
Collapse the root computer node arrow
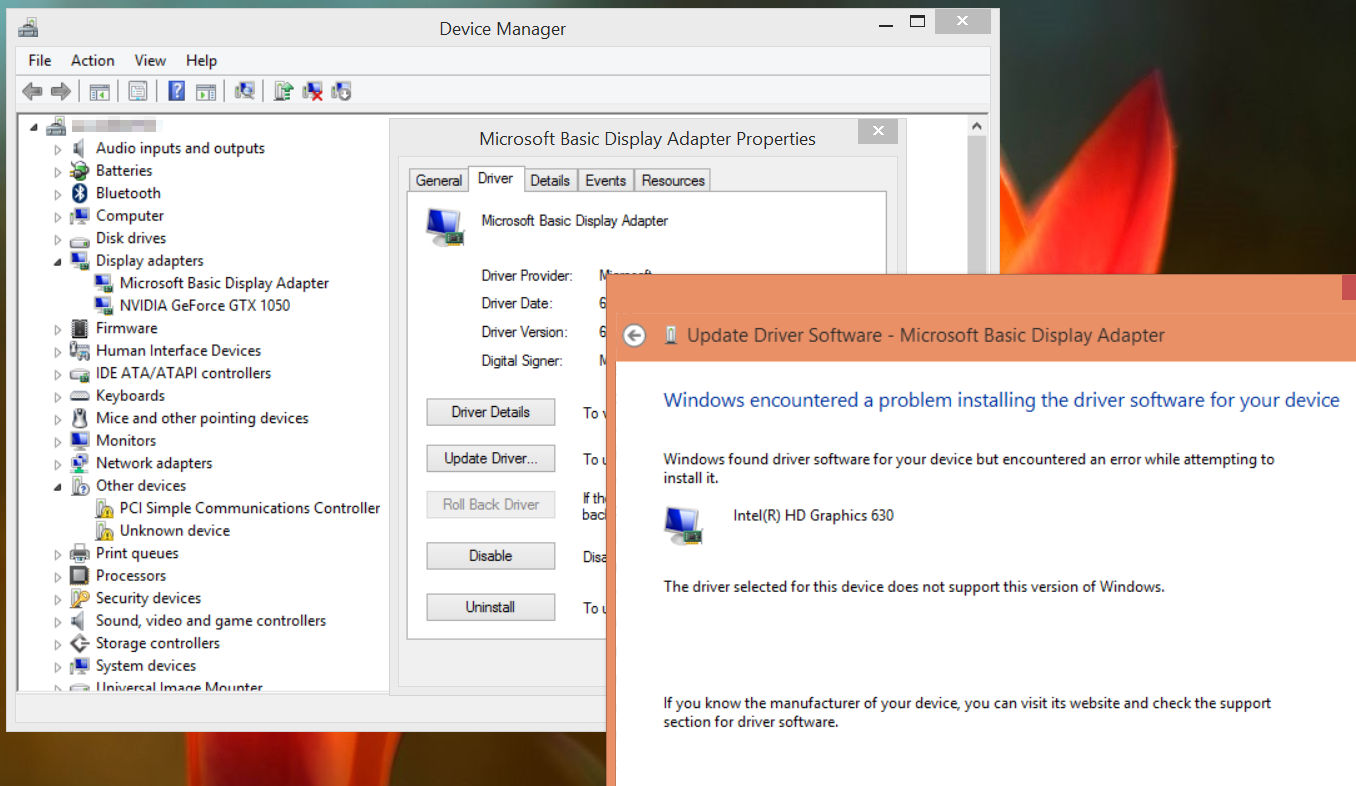click(34, 127)
